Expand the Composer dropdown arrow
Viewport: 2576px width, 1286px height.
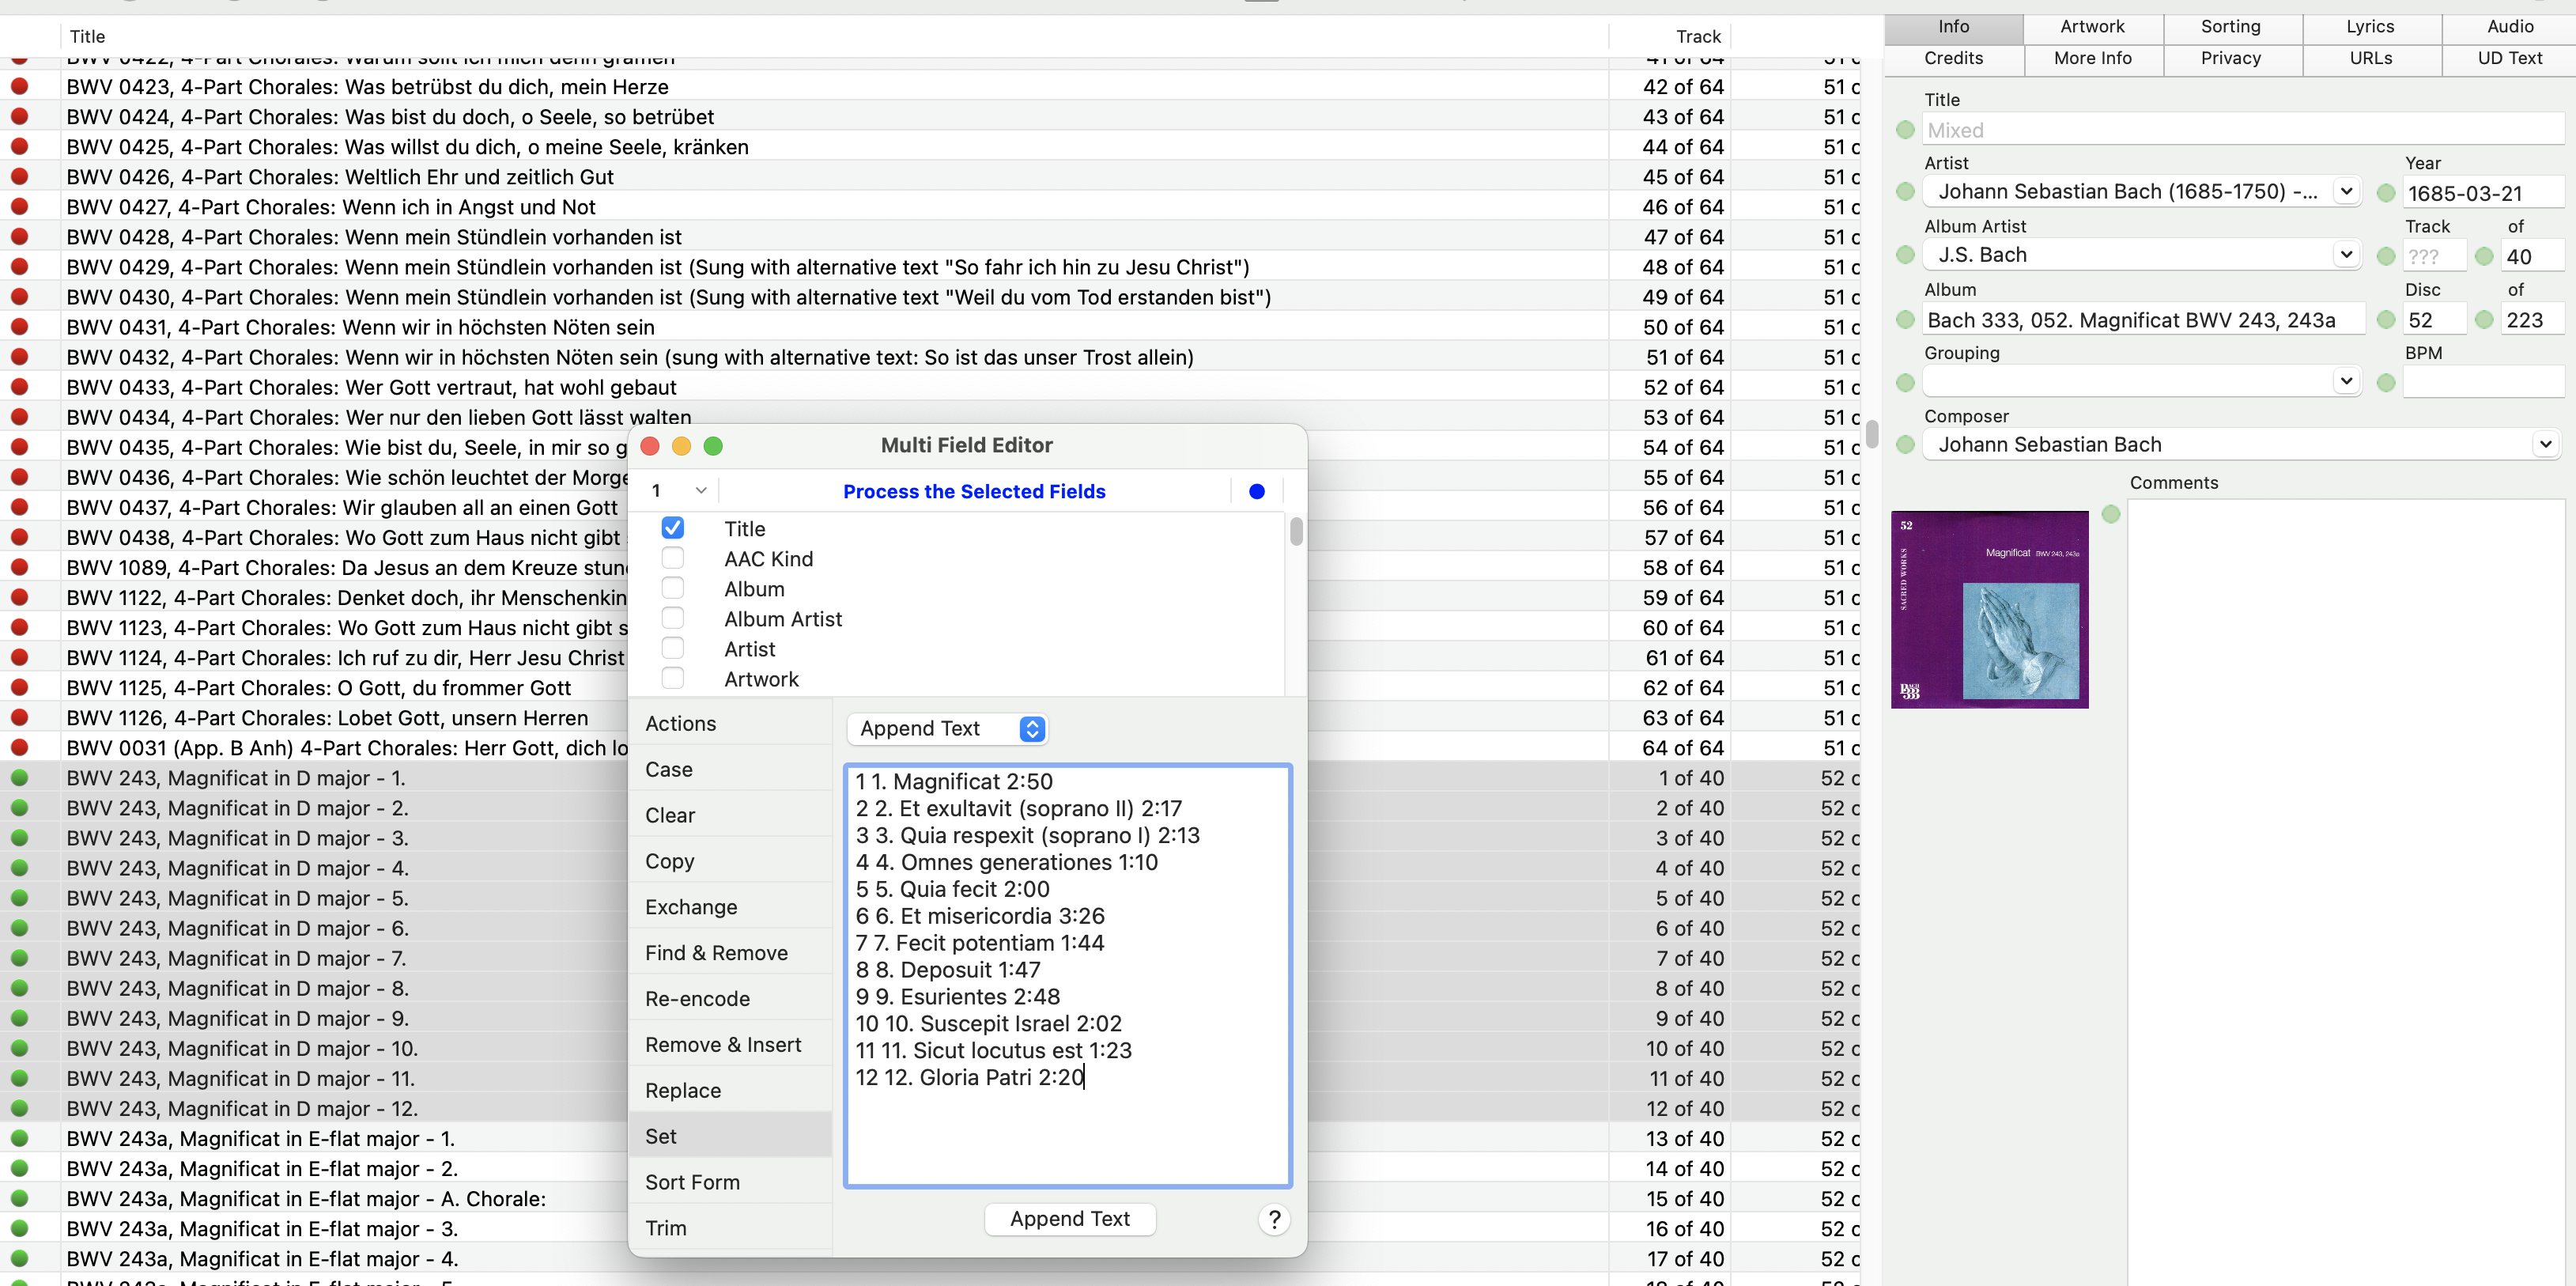tap(2545, 444)
